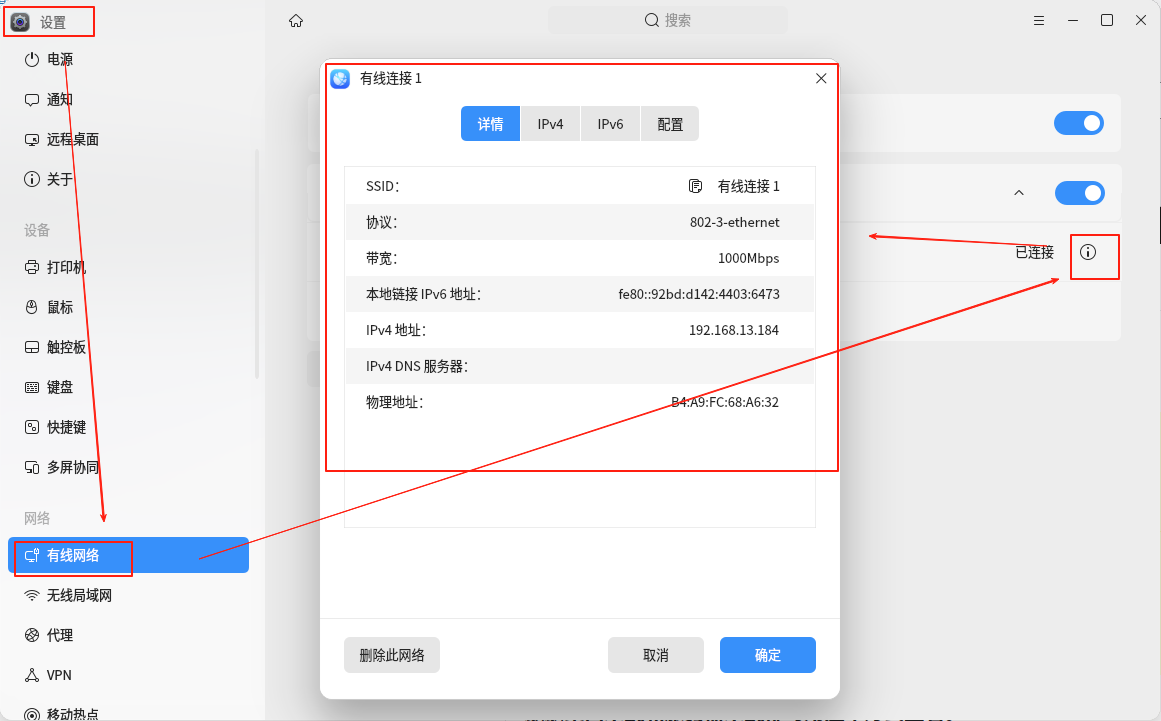Open 无线局域网 wireless settings
The image size is (1161, 721).
[x=79, y=595]
